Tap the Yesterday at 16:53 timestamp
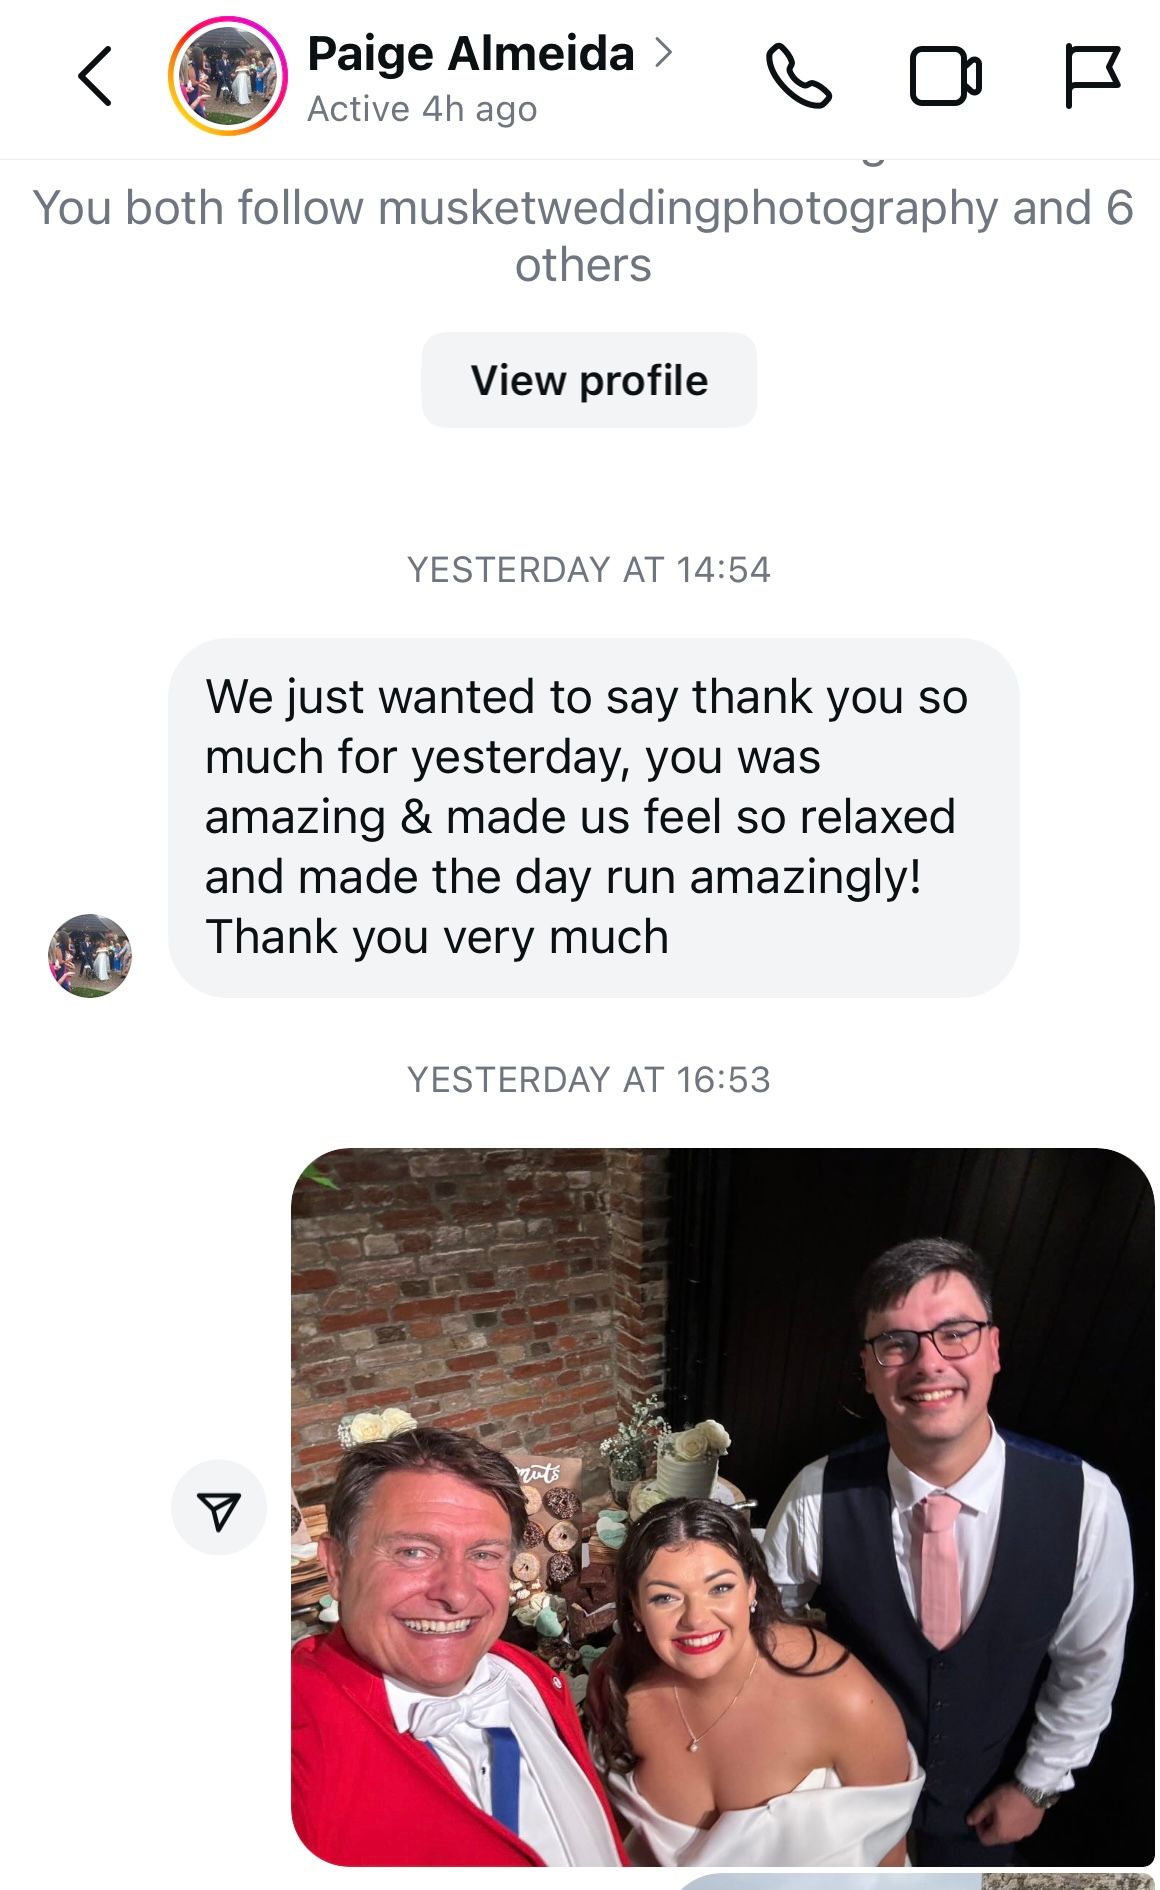 pyautogui.click(x=589, y=1080)
